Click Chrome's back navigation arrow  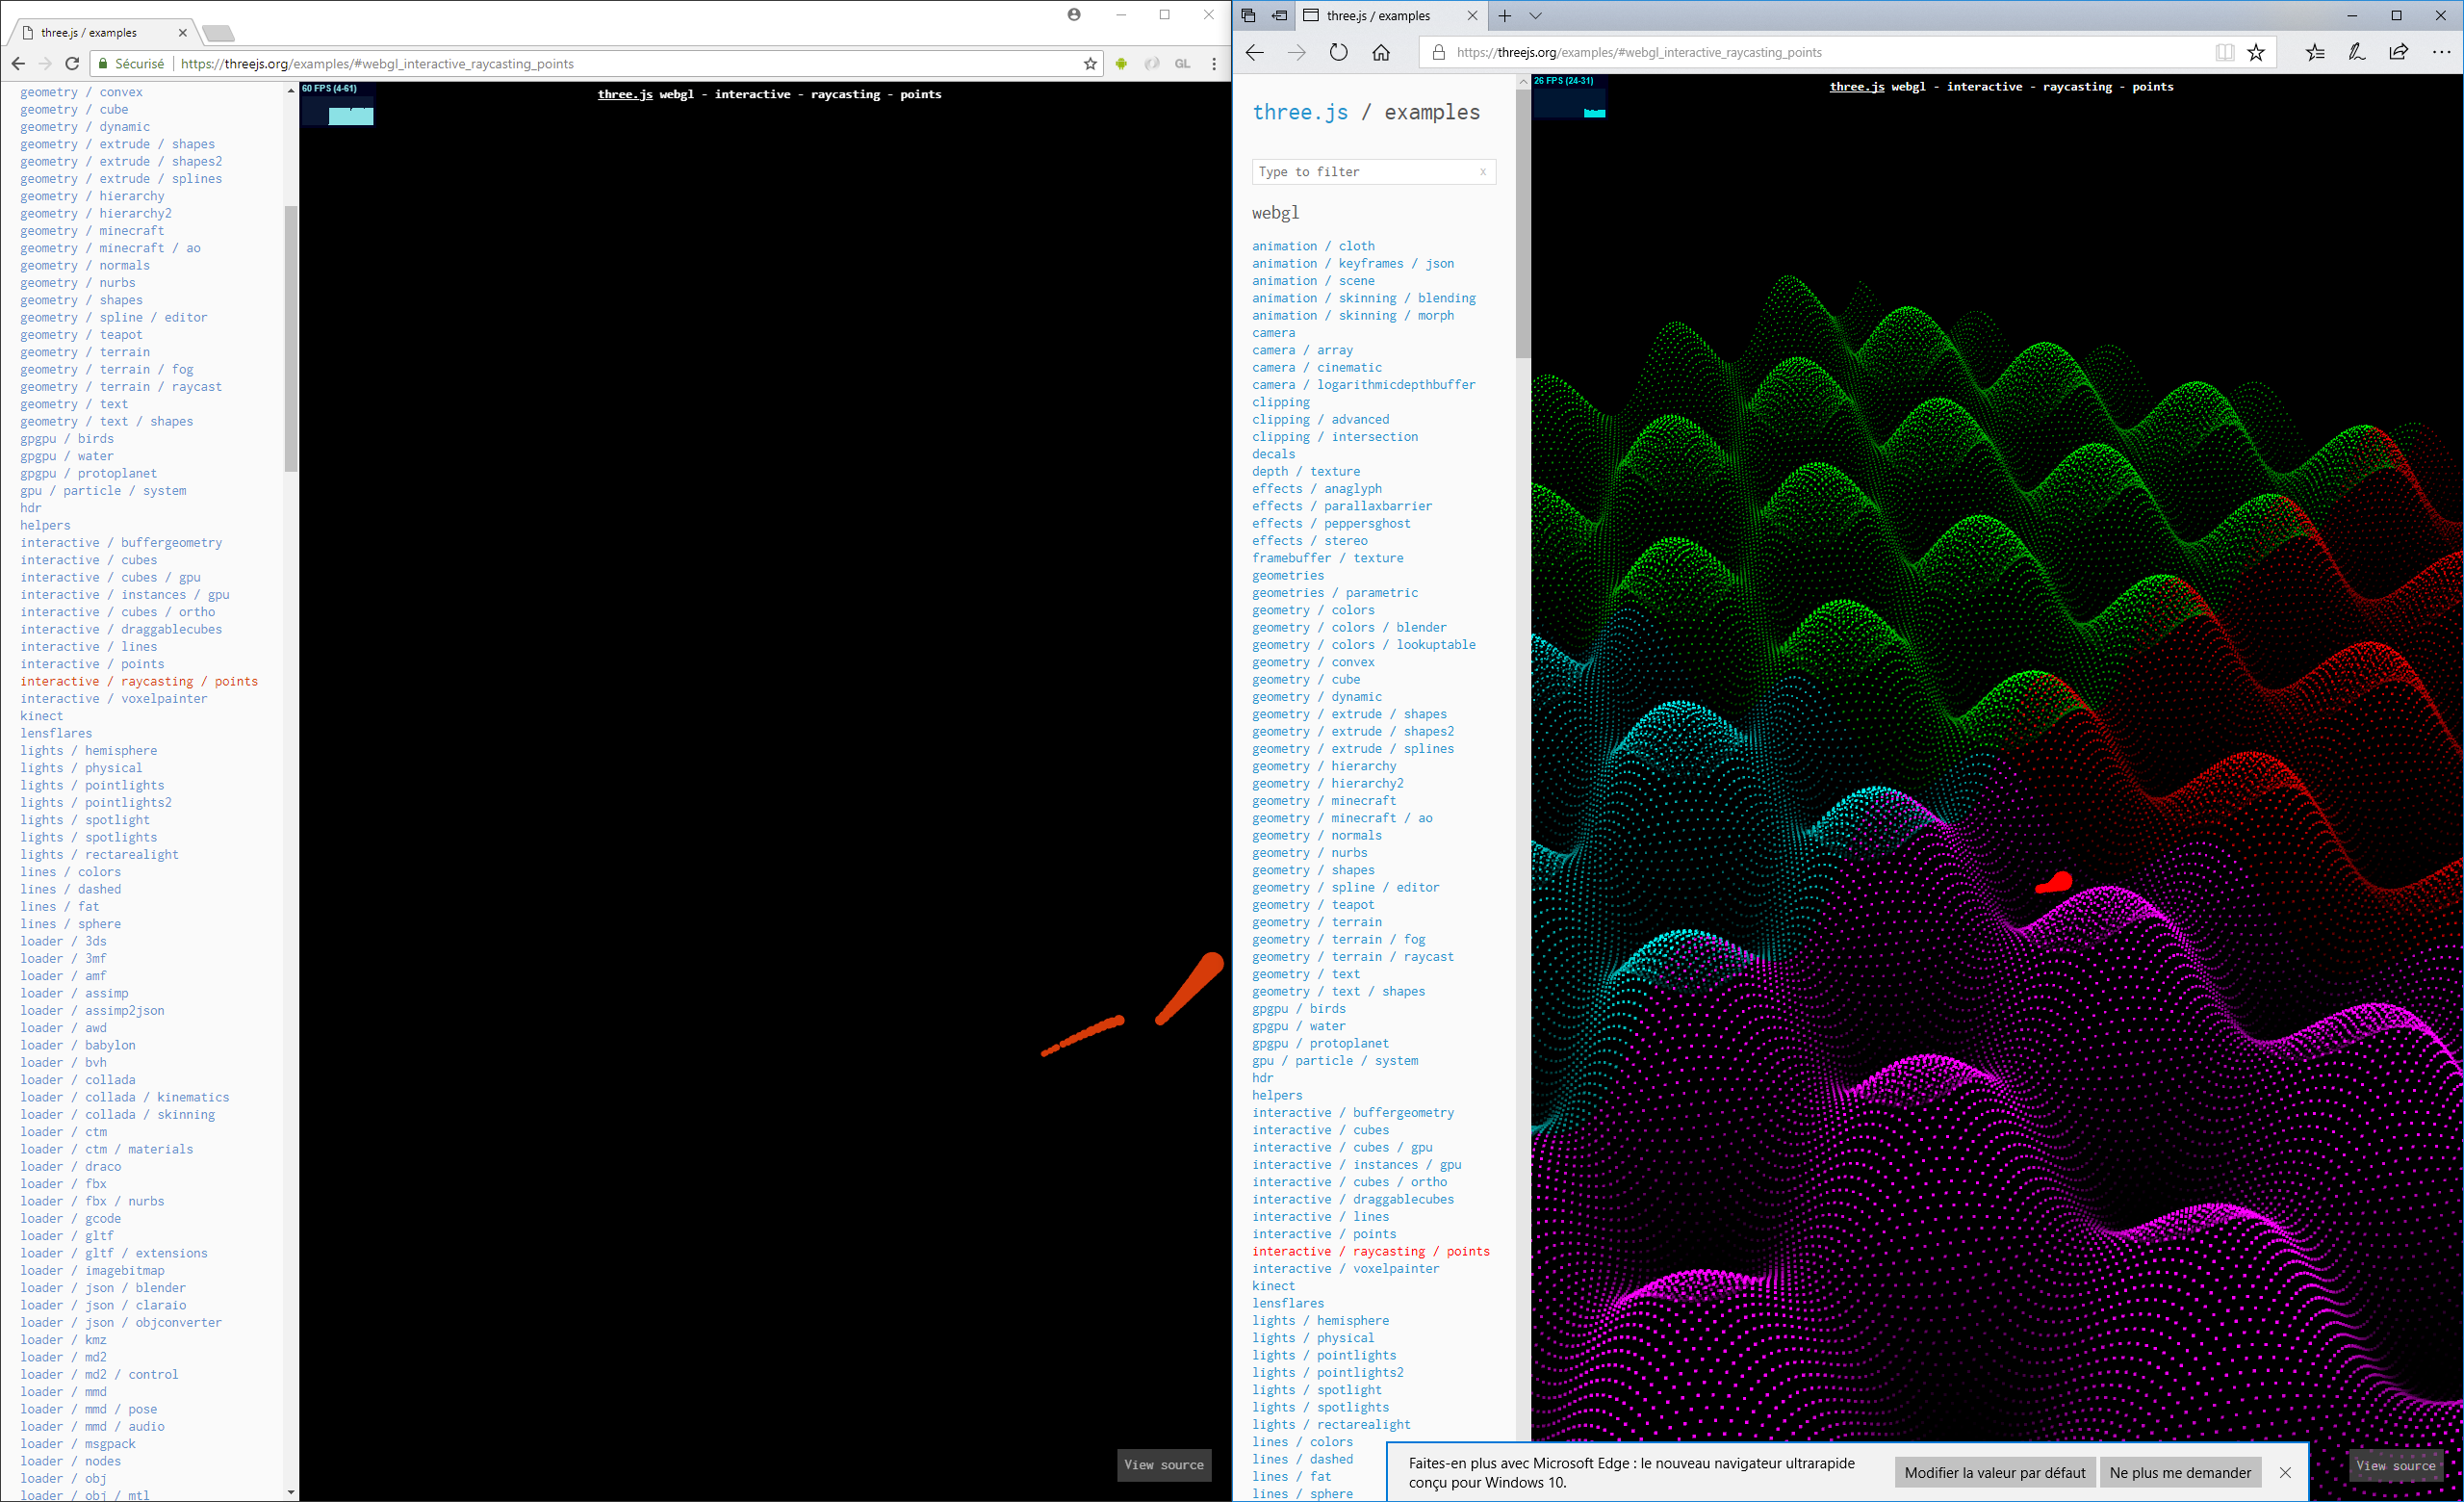coord(18,63)
